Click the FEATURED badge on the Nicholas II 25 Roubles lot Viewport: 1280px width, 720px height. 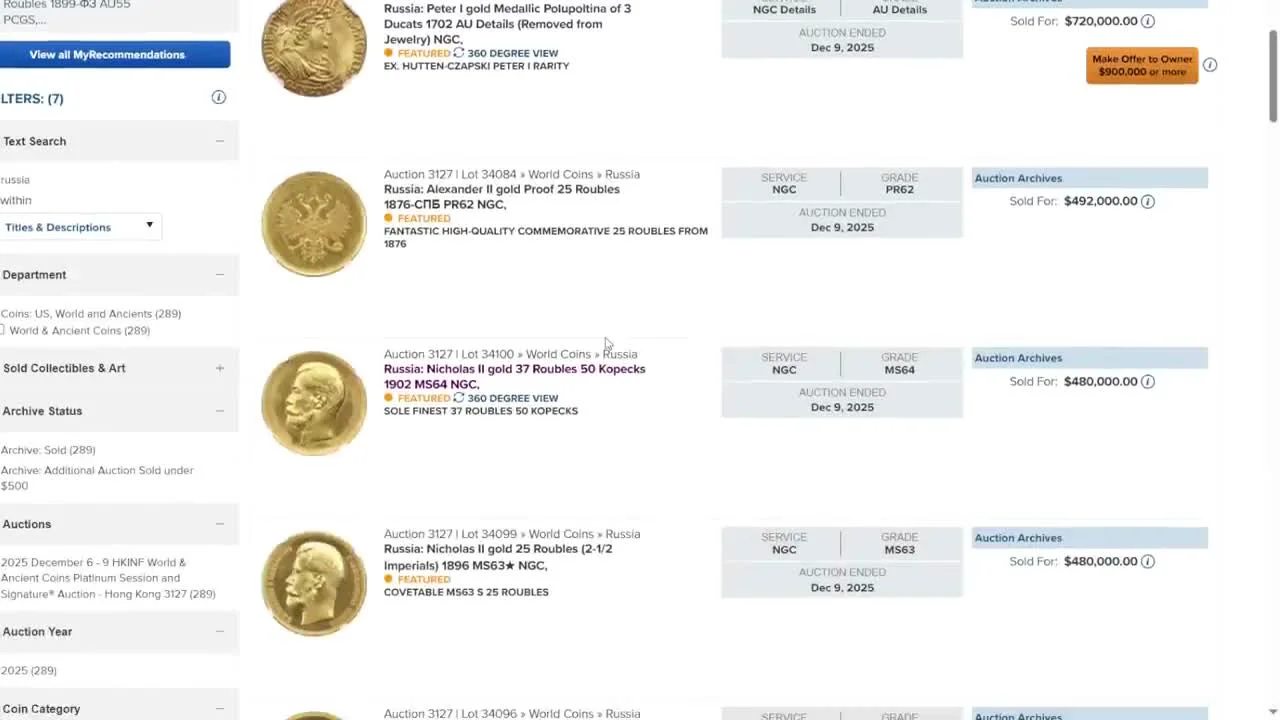(418, 578)
